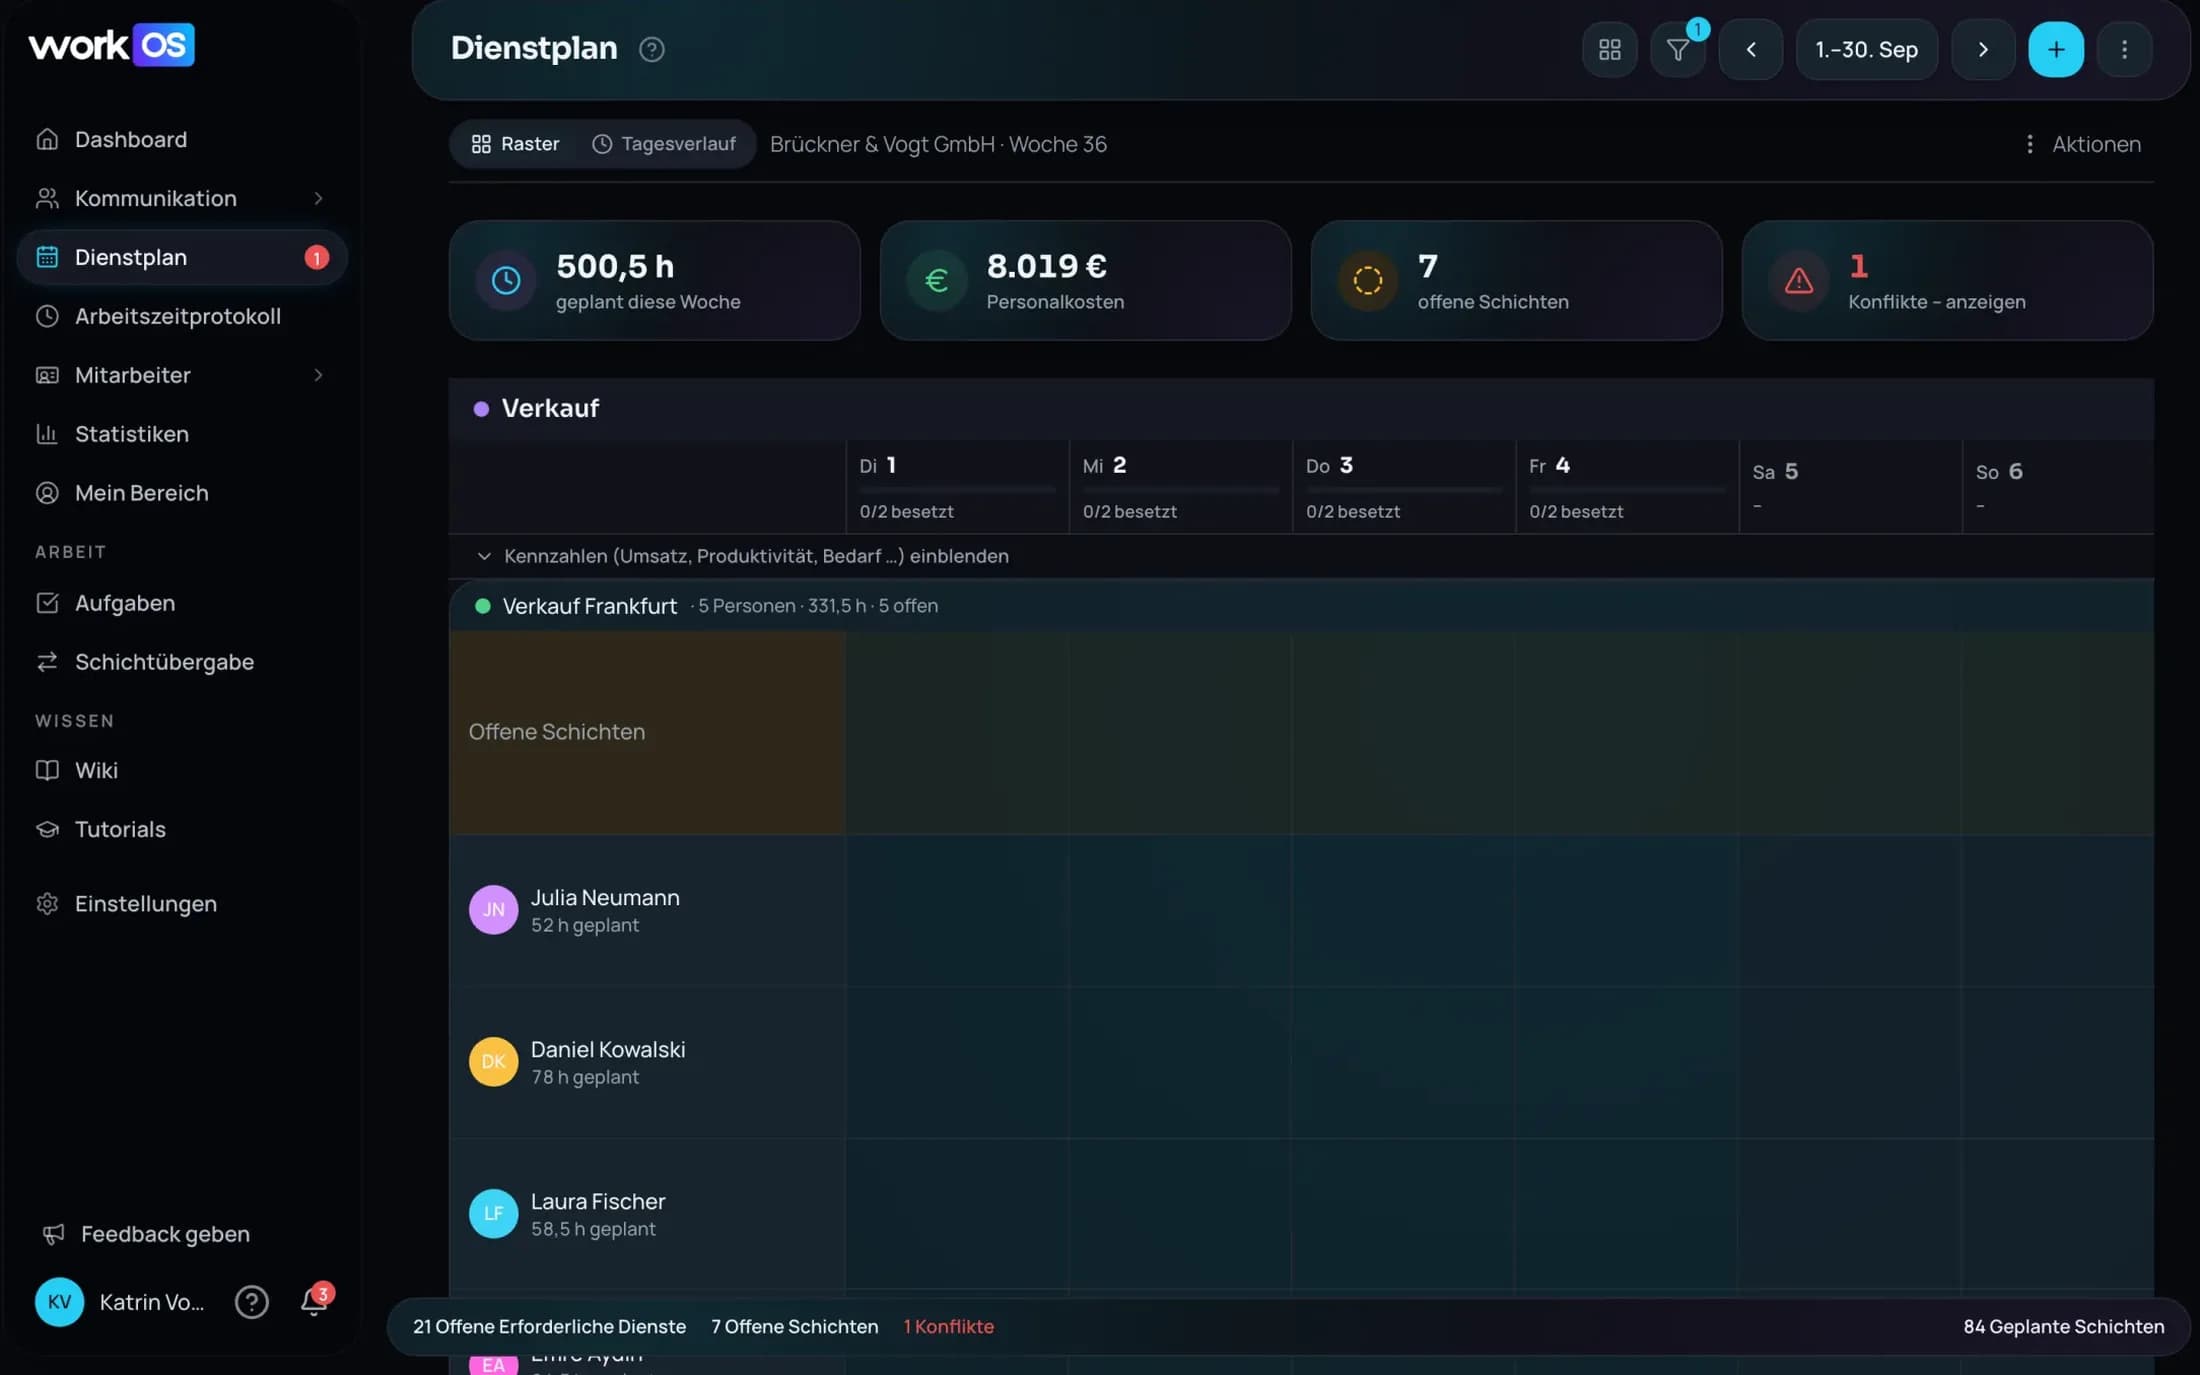Expand Kommunikation submenu
This screenshot has height=1375, width=2200.
(x=318, y=198)
